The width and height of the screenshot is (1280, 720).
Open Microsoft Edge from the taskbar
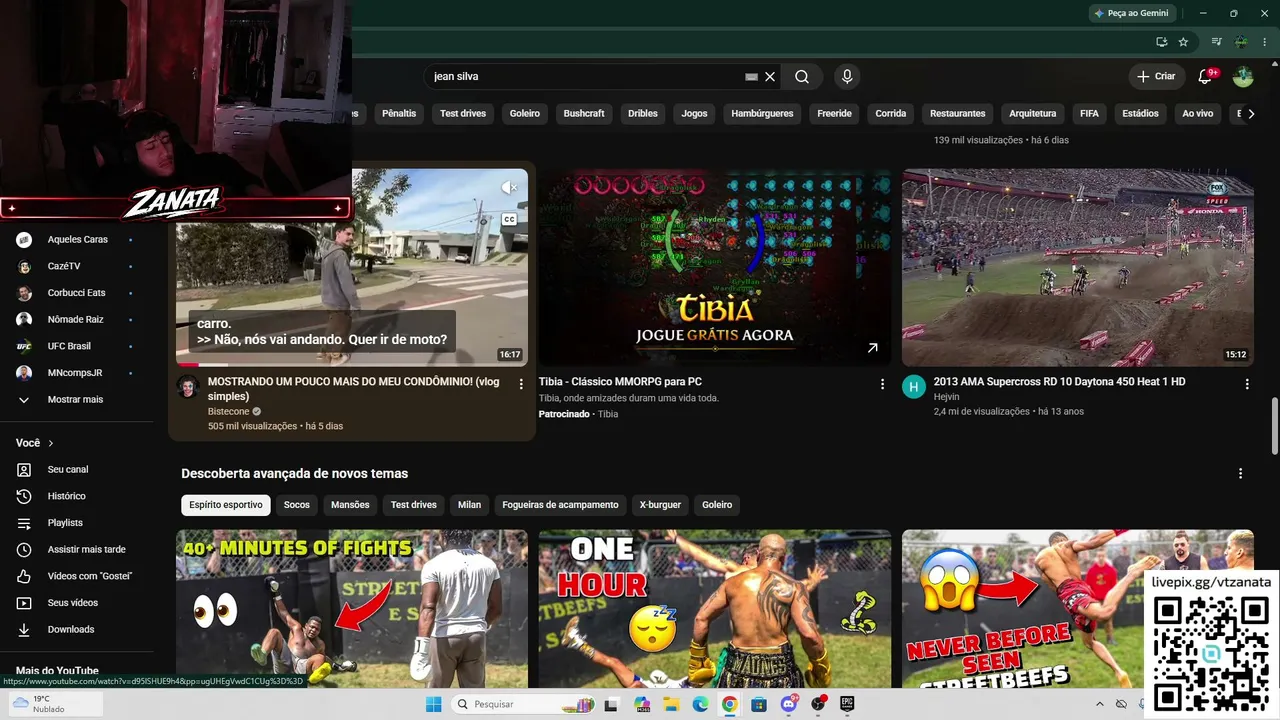700,704
